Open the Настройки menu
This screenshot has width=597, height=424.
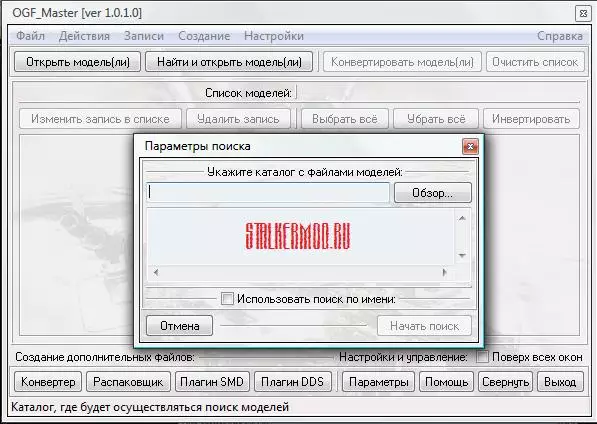click(x=274, y=36)
